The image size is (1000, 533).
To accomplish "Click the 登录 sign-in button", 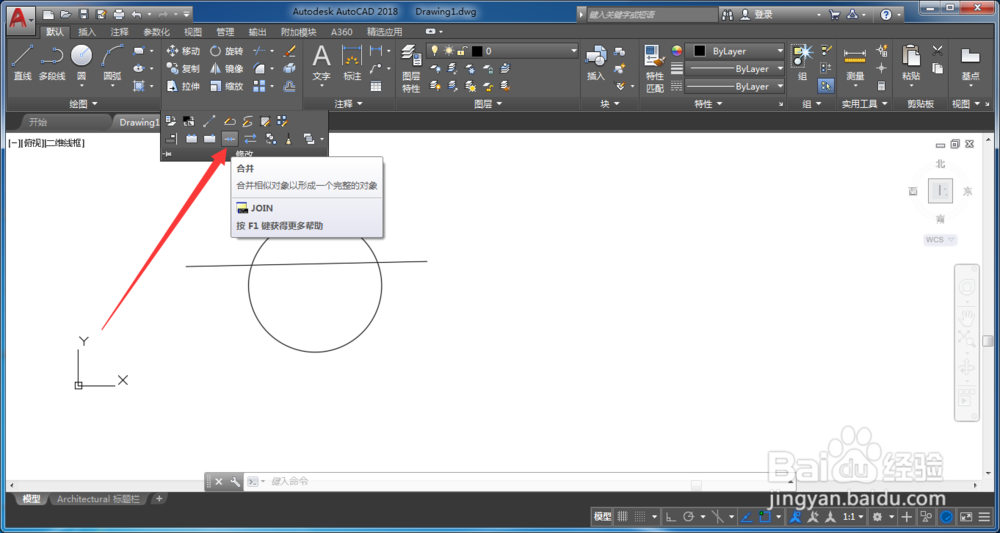I will (757, 14).
